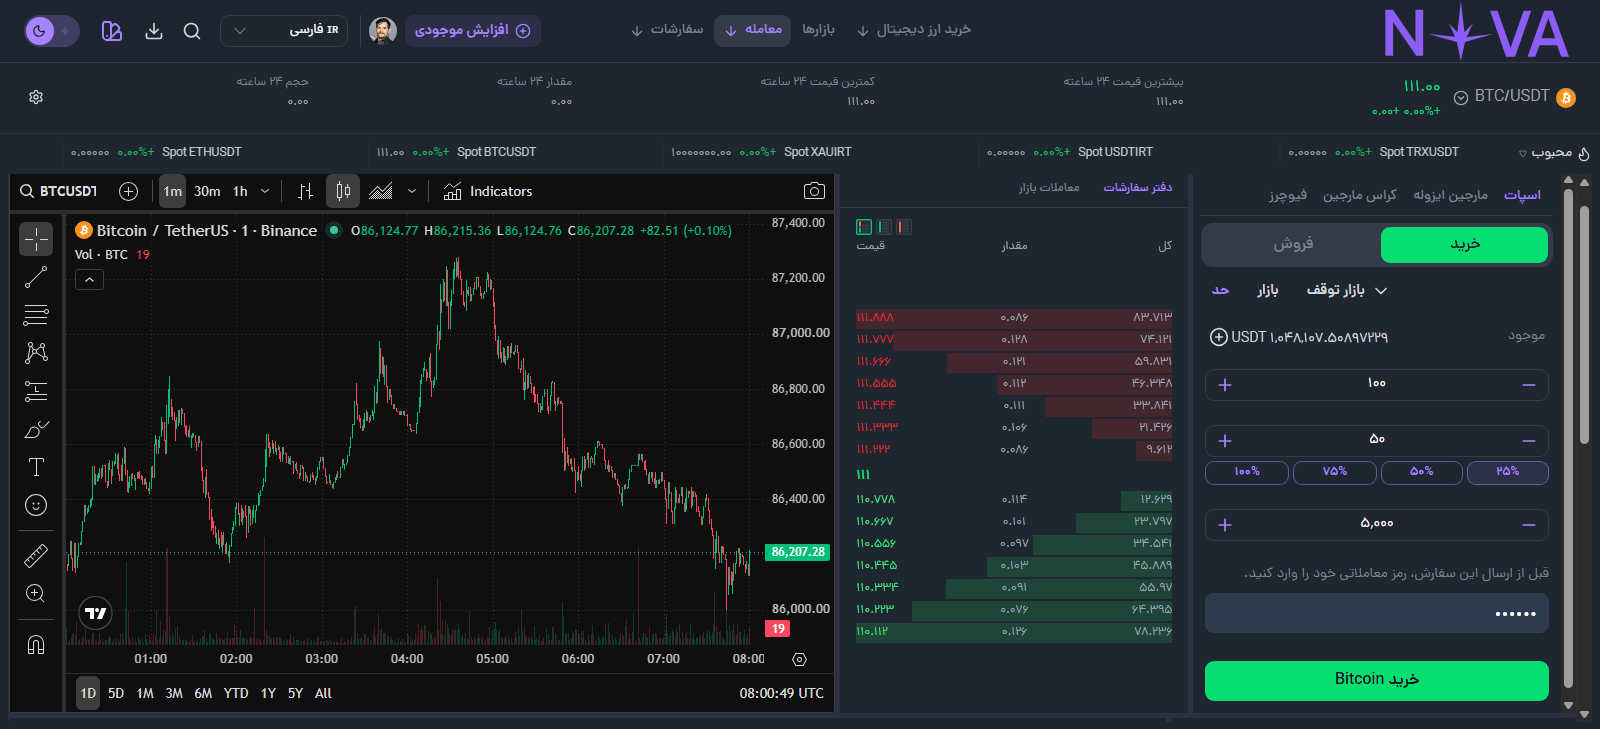
Task: Open the chart time interval dropdown arrow
Action: coord(265,191)
